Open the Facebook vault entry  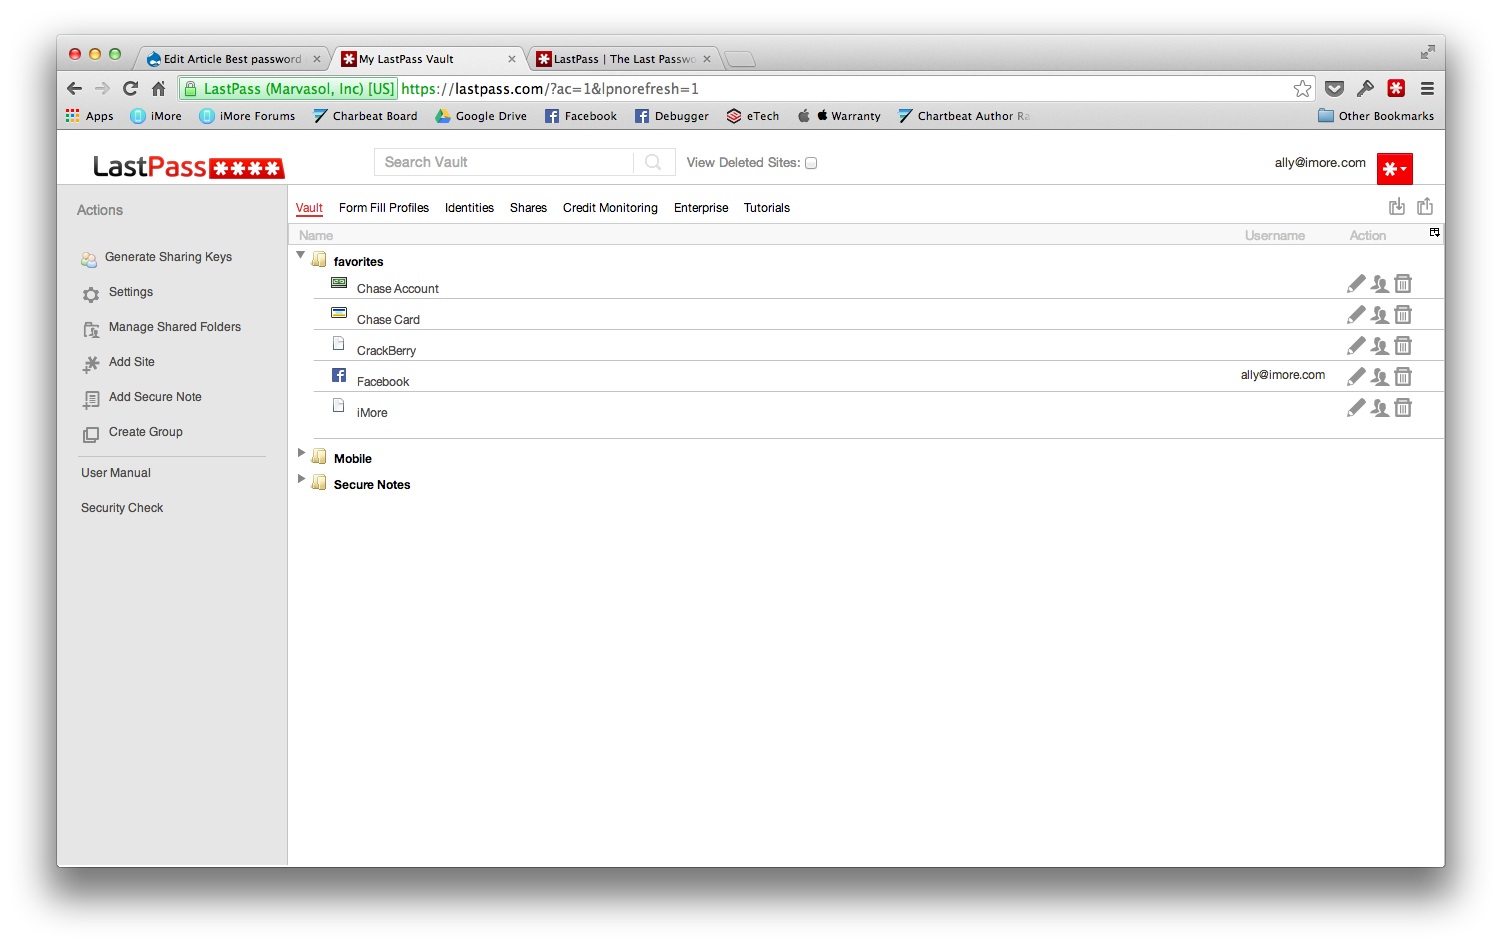tap(383, 382)
